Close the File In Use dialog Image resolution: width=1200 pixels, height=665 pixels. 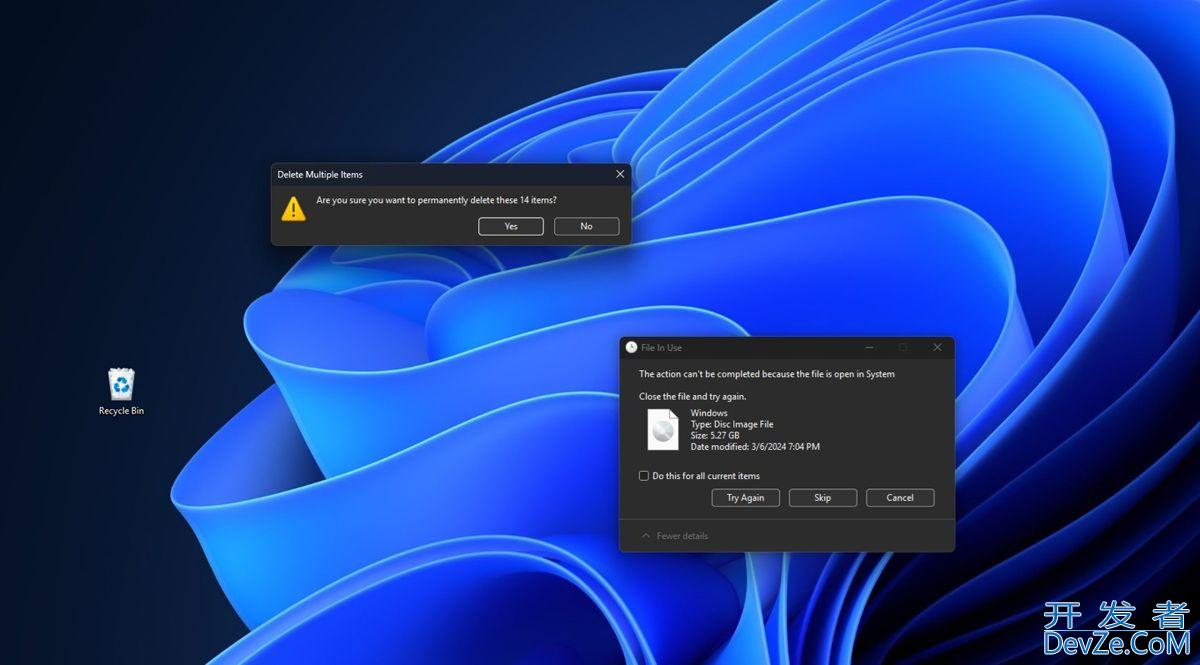[x=936, y=347]
